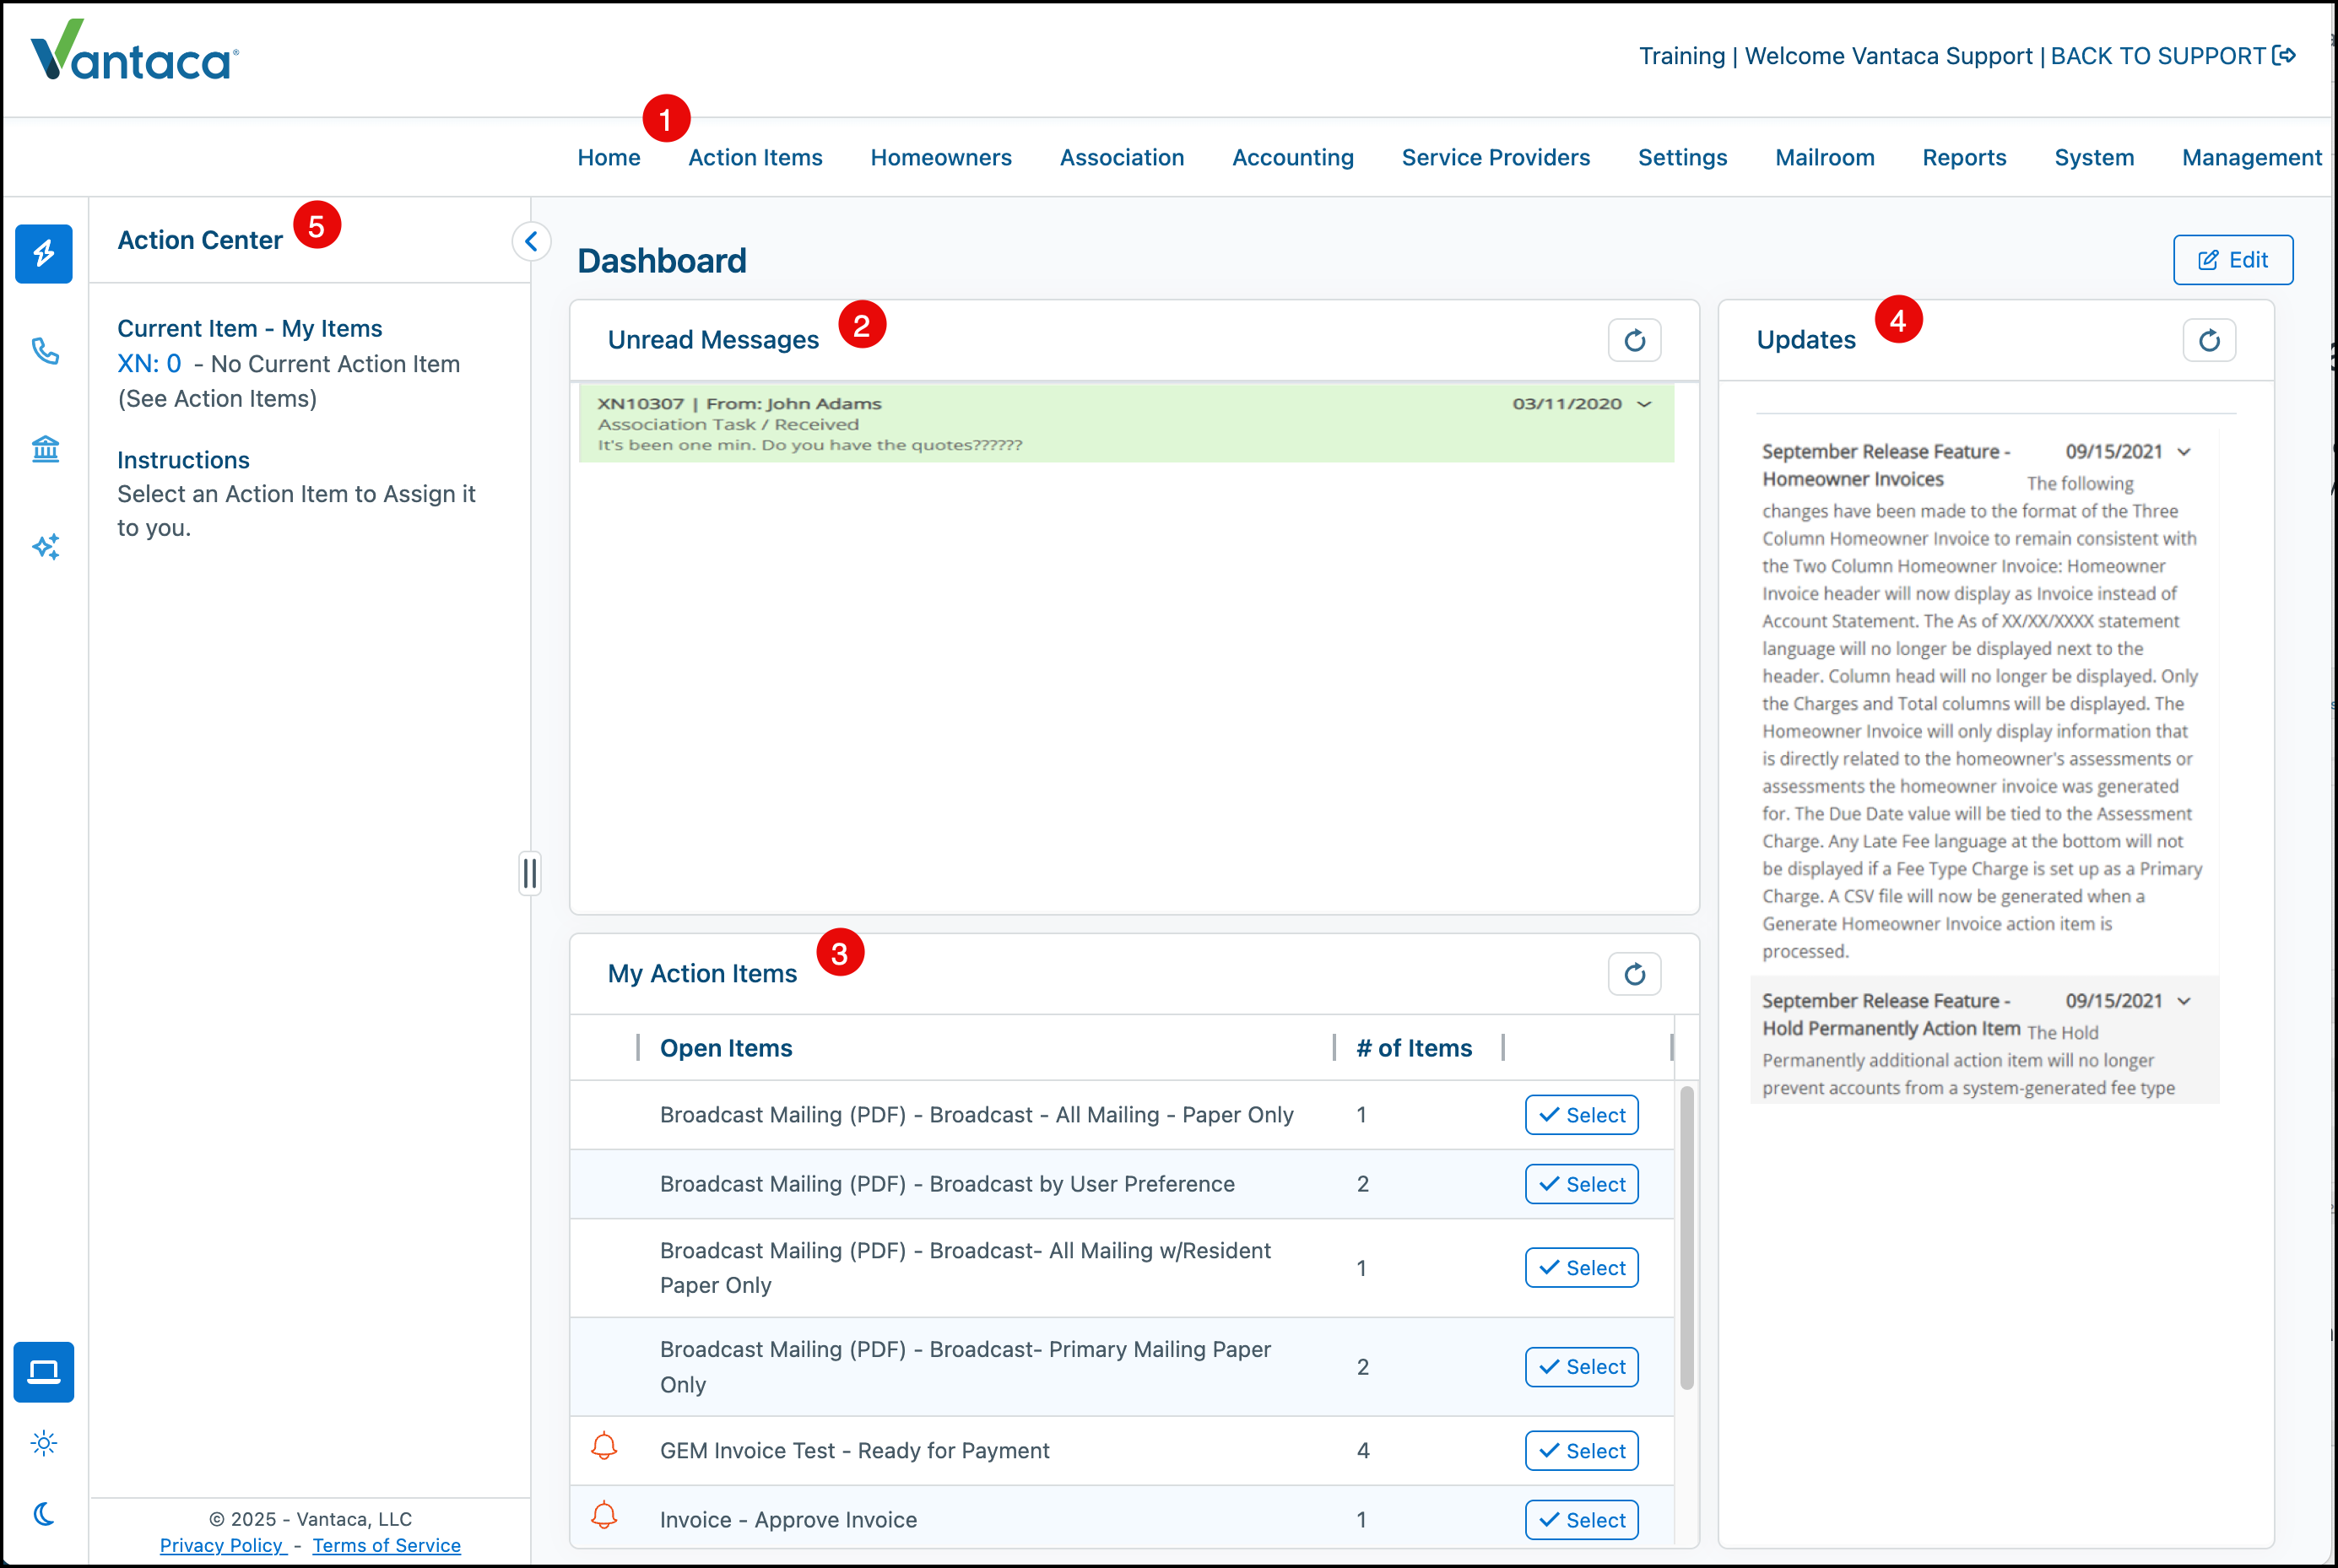Click the Current Item - My Items heading

(249, 329)
